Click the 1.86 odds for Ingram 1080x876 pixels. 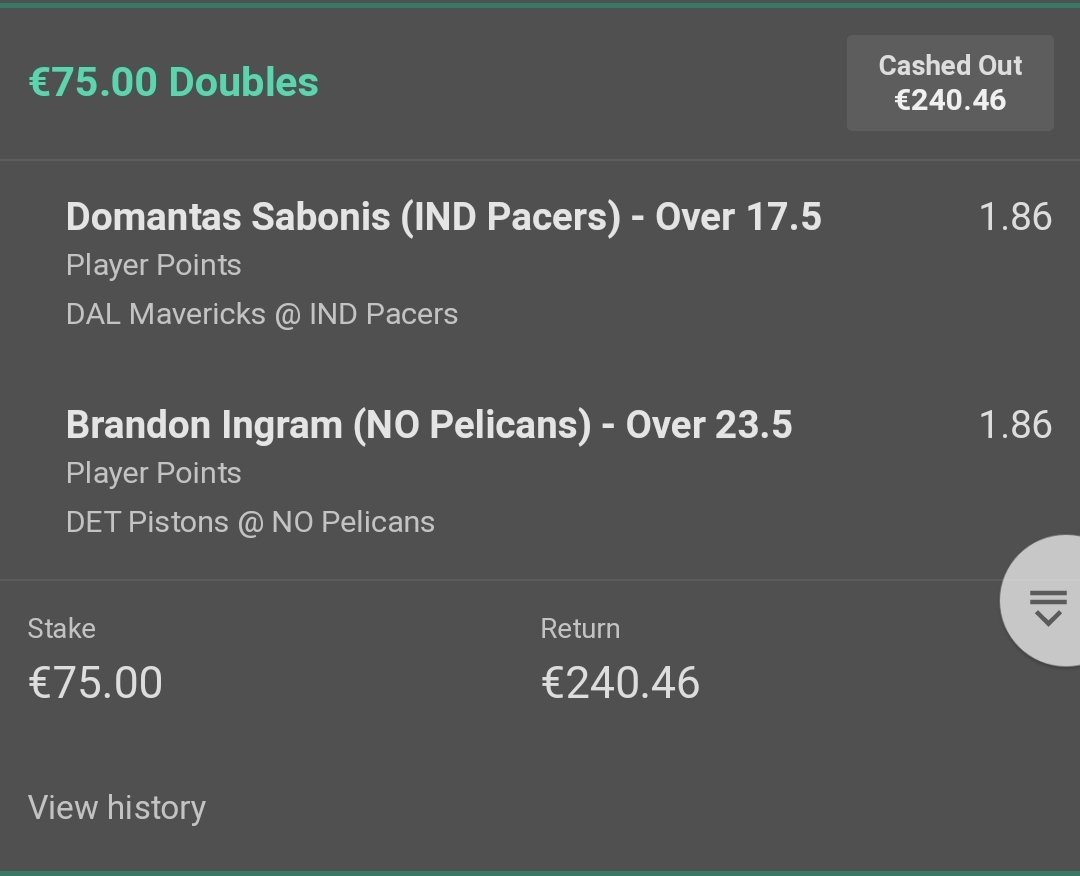pos(1015,425)
